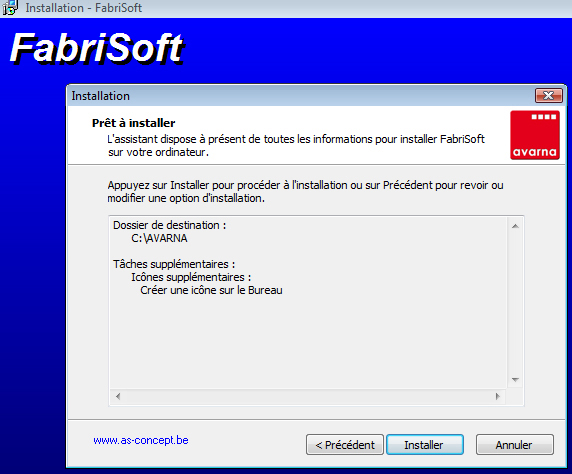Click the 'Dossier de destination' line in the summary
572x474 pixels.
(170, 225)
